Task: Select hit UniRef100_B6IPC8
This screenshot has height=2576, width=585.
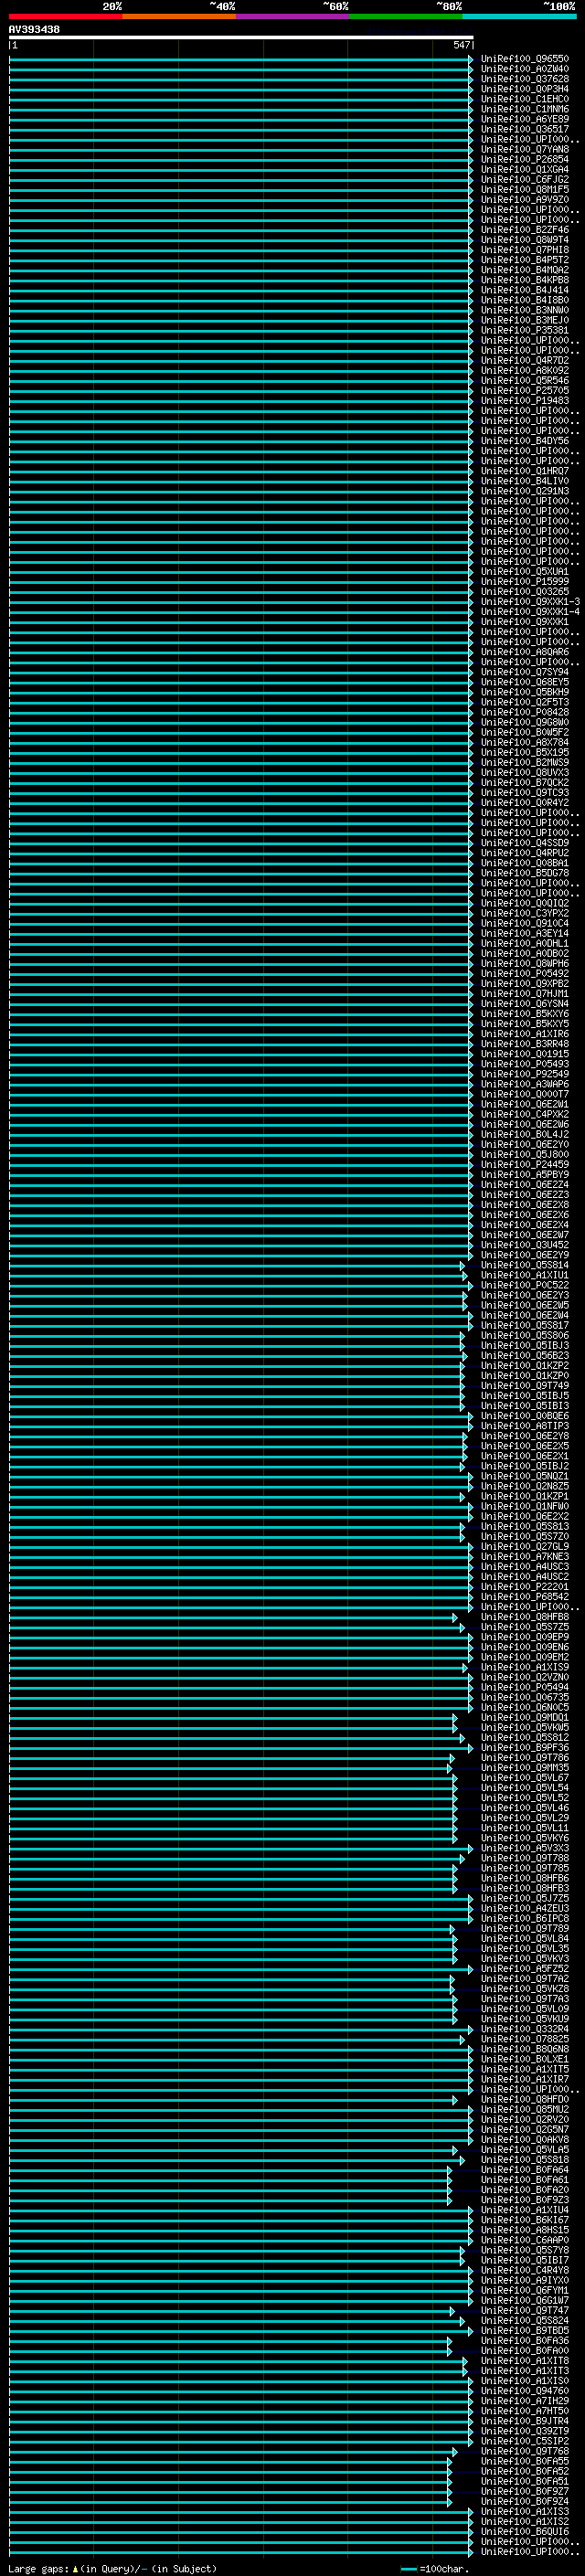Action: (x=524, y=1918)
